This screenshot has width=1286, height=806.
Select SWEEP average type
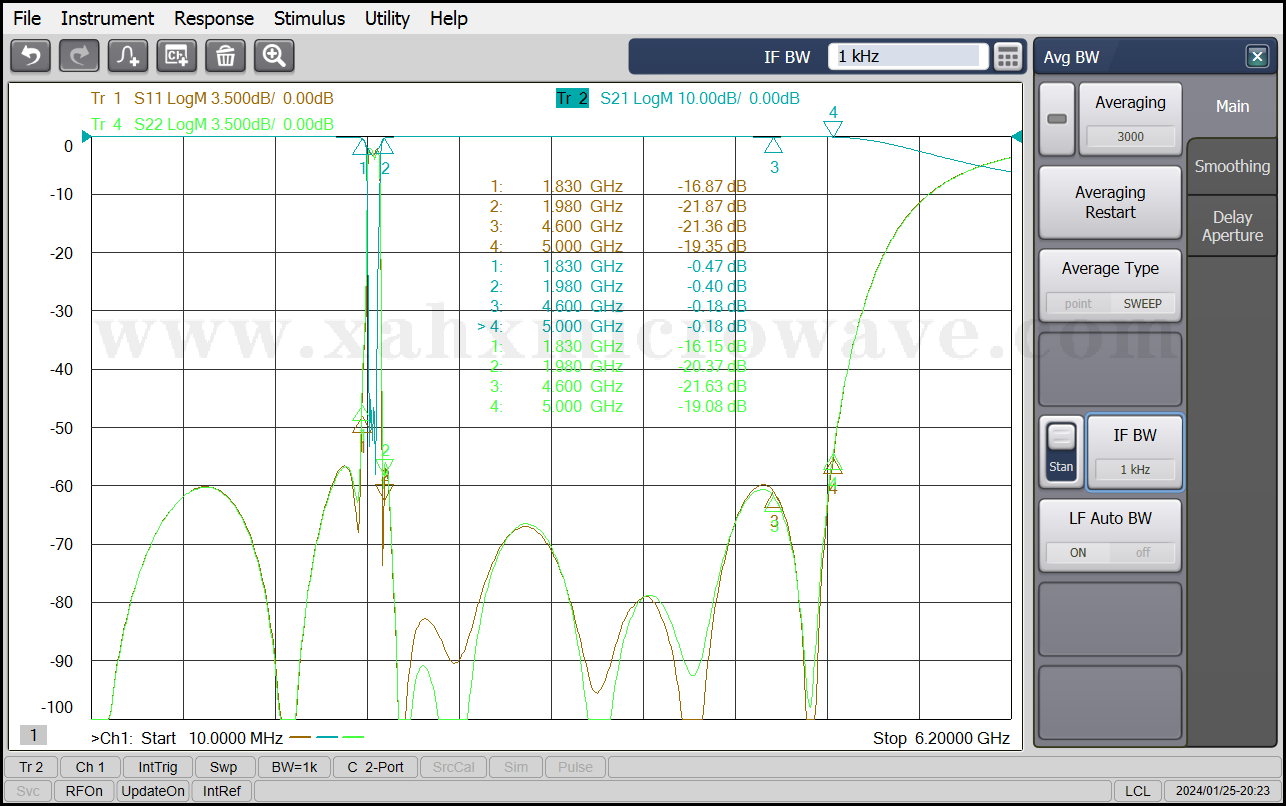(1143, 303)
